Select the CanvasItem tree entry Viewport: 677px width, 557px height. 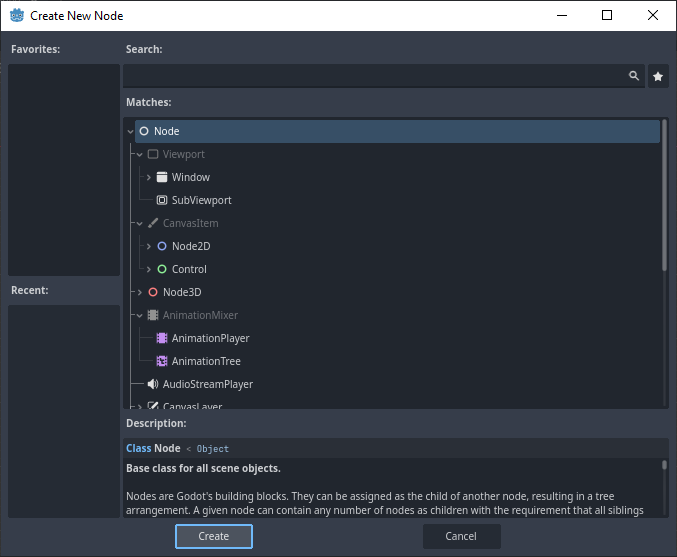[x=190, y=223]
